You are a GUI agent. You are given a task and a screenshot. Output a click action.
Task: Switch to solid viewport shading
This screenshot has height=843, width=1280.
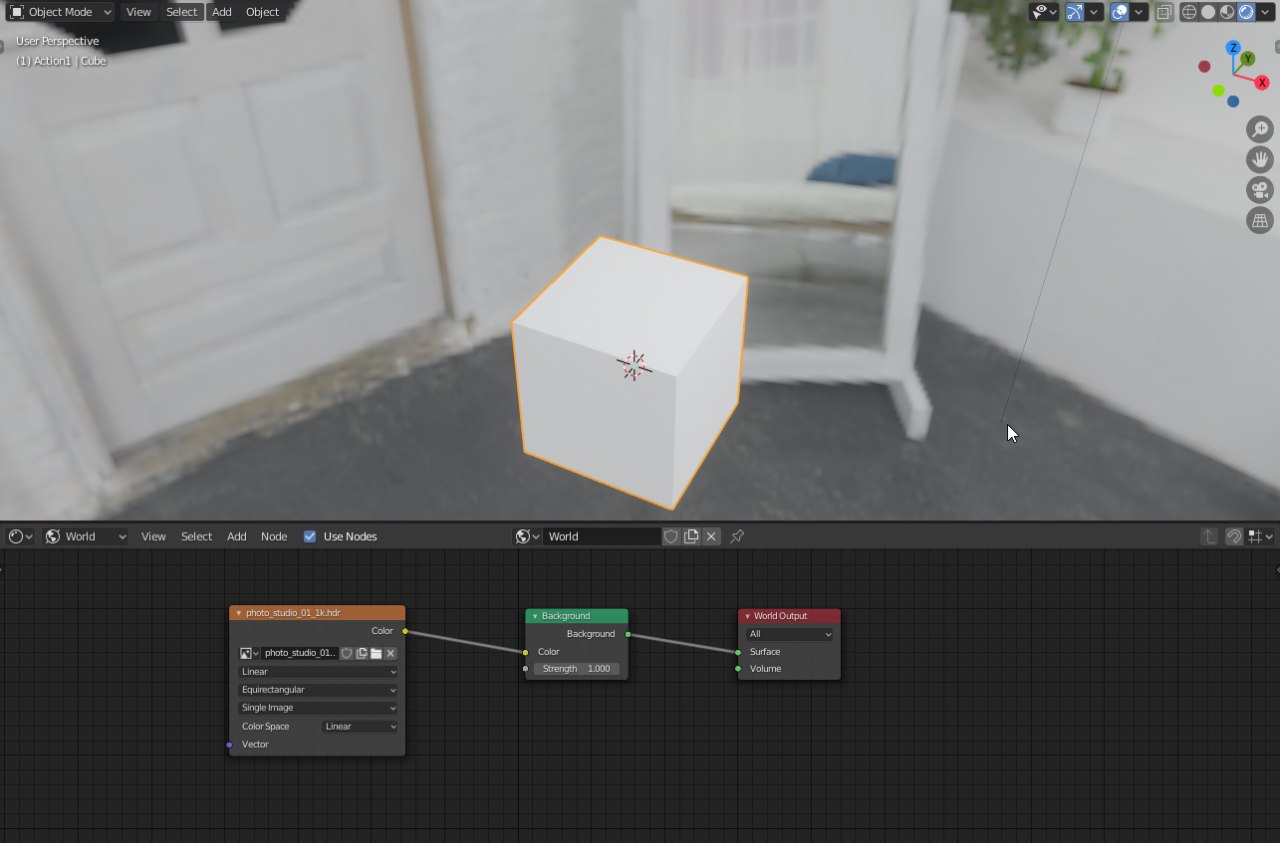pyautogui.click(x=1208, y=12)
